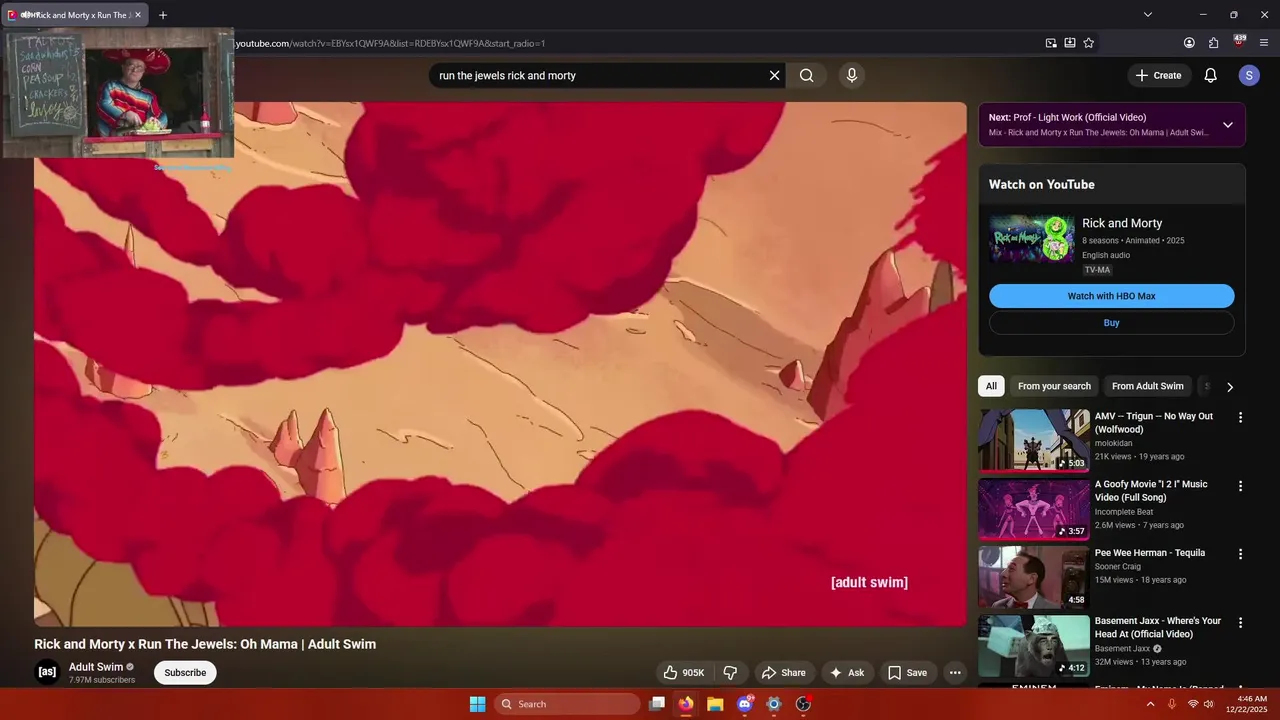Open uBlock Origin extension showing 439
The width and height of the screenshot is (1280, 720).
(x=1239, y=42)
